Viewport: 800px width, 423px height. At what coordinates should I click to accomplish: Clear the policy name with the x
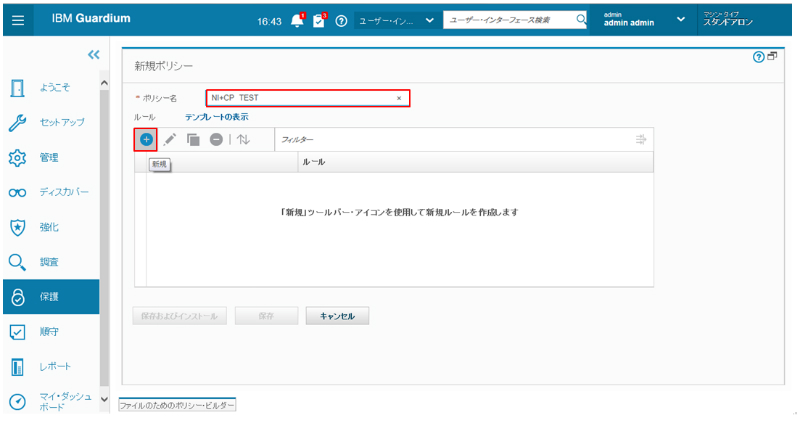pyautogui.click(x=399, y=98)
